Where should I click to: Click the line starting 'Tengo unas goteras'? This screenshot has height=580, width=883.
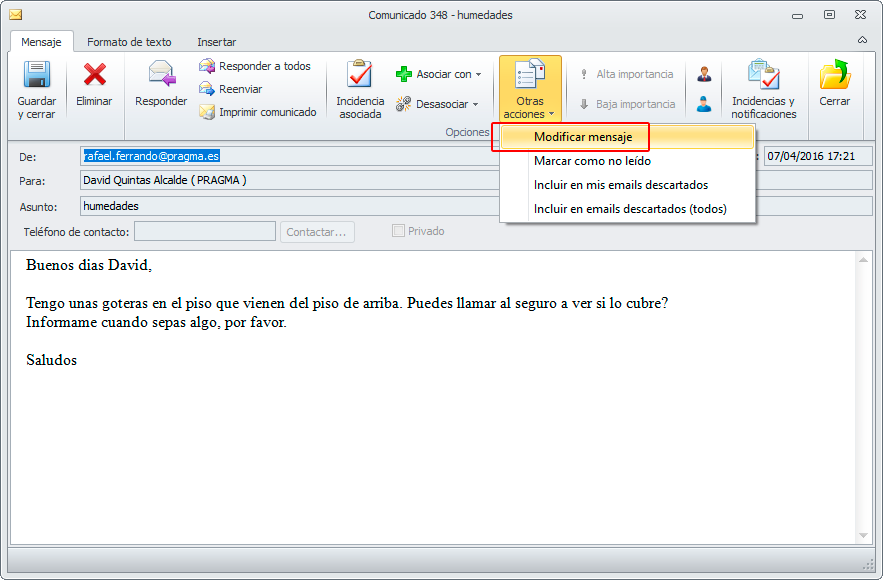(347, 303)
